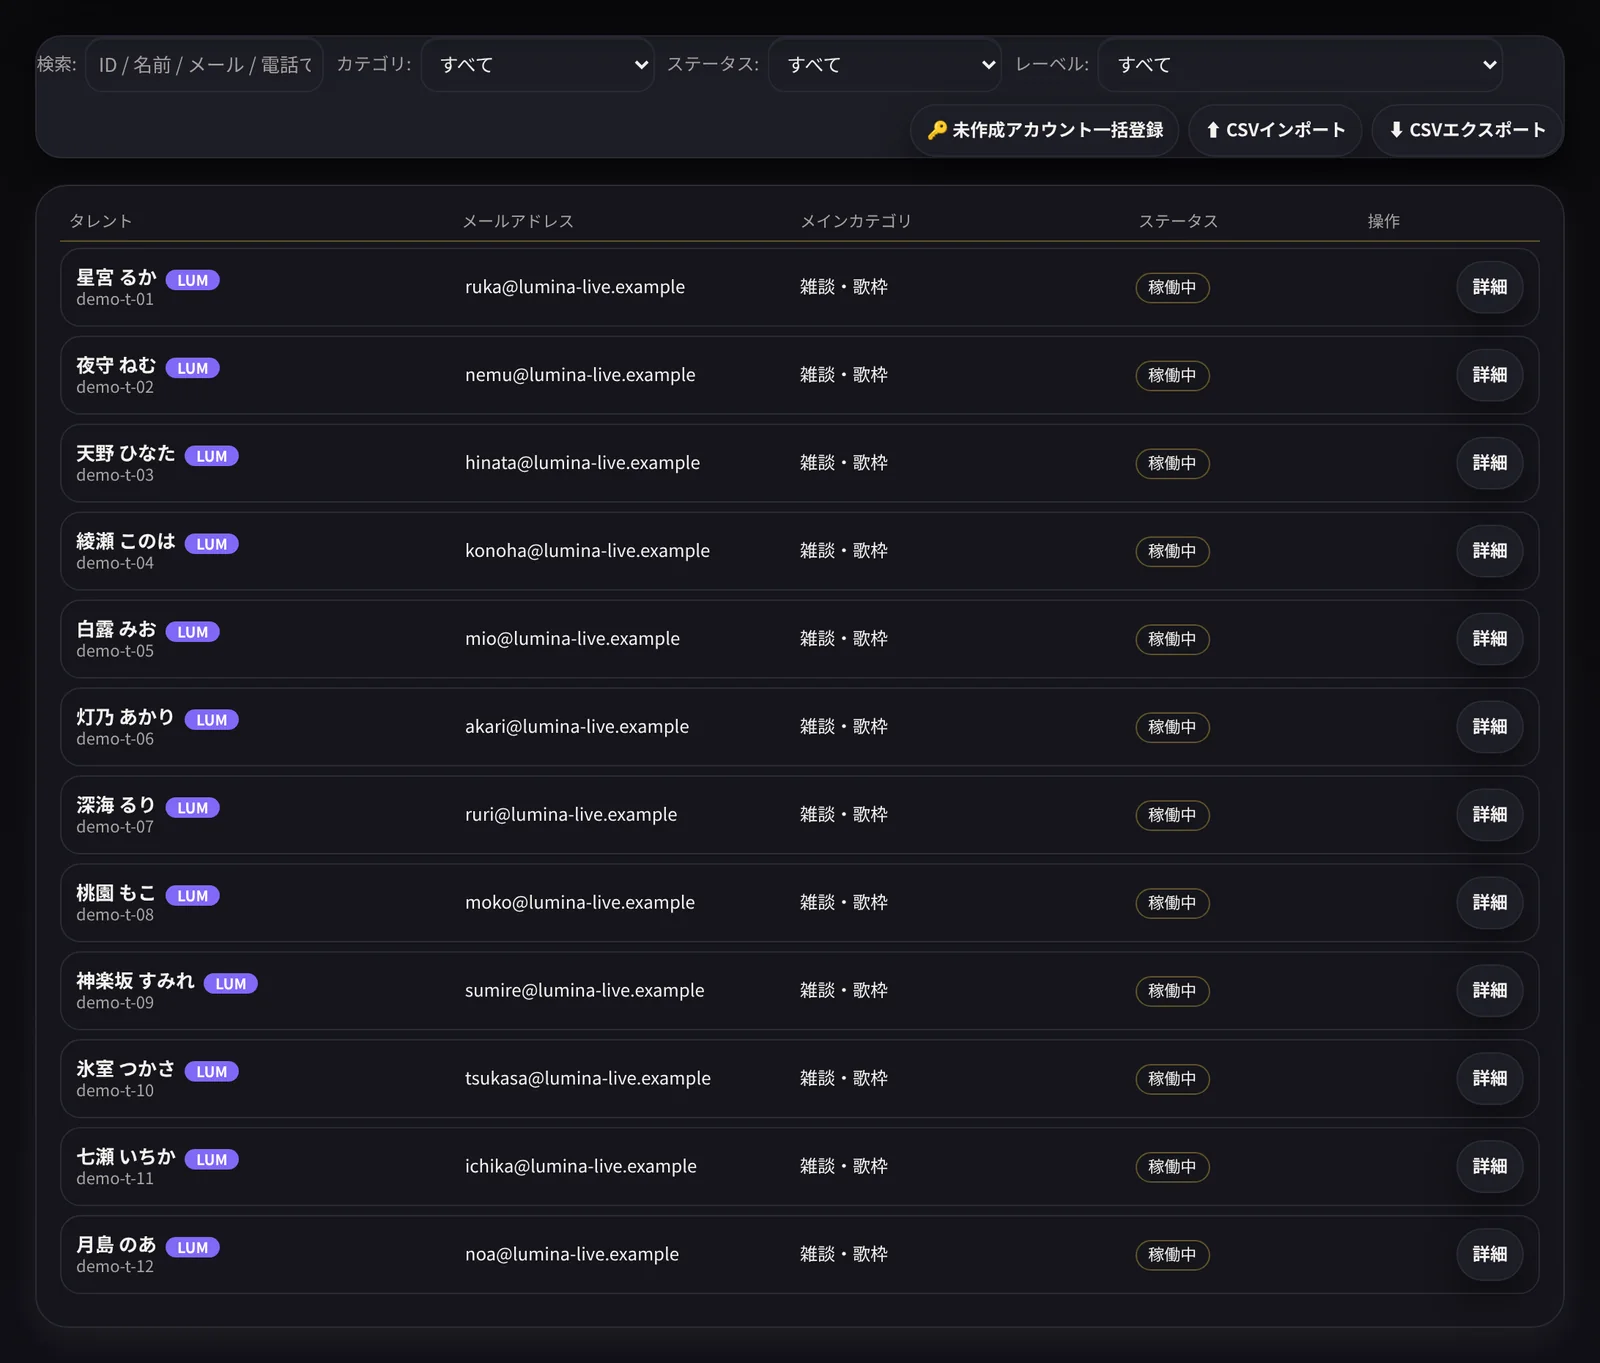Click email konoha@lumina-live.example

[587, 551]
